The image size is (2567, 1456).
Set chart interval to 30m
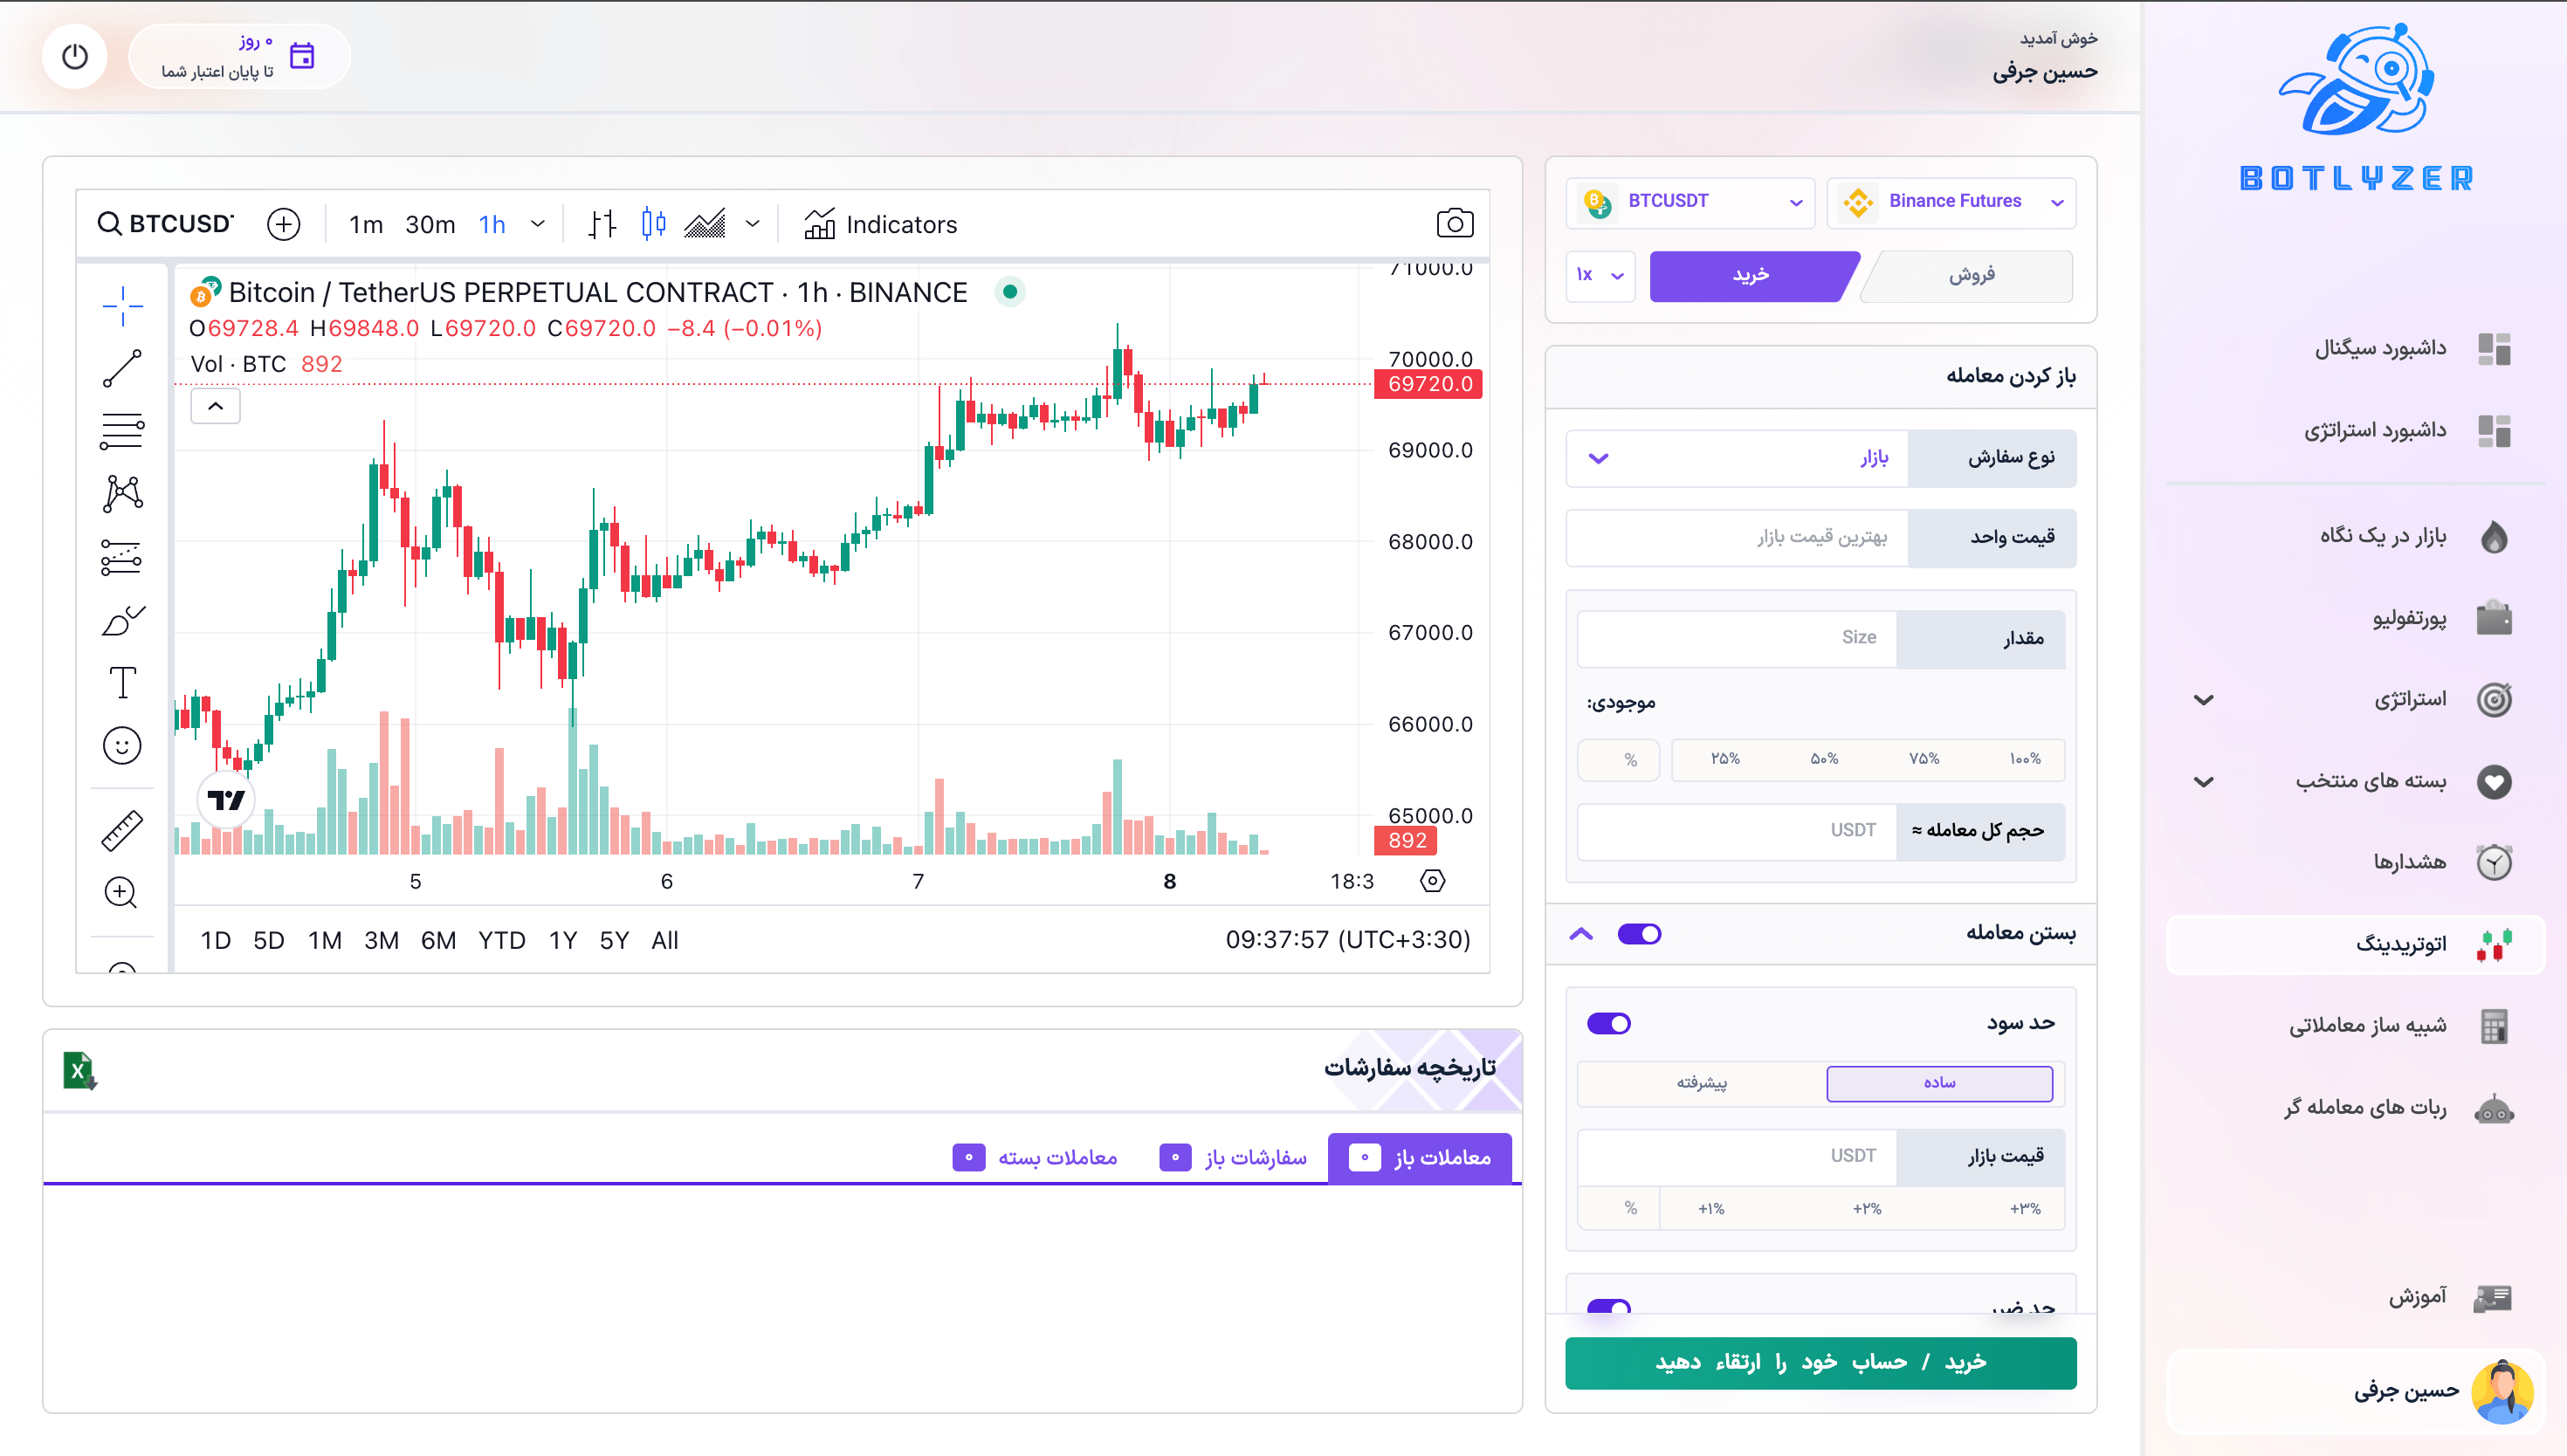point(430,224)
